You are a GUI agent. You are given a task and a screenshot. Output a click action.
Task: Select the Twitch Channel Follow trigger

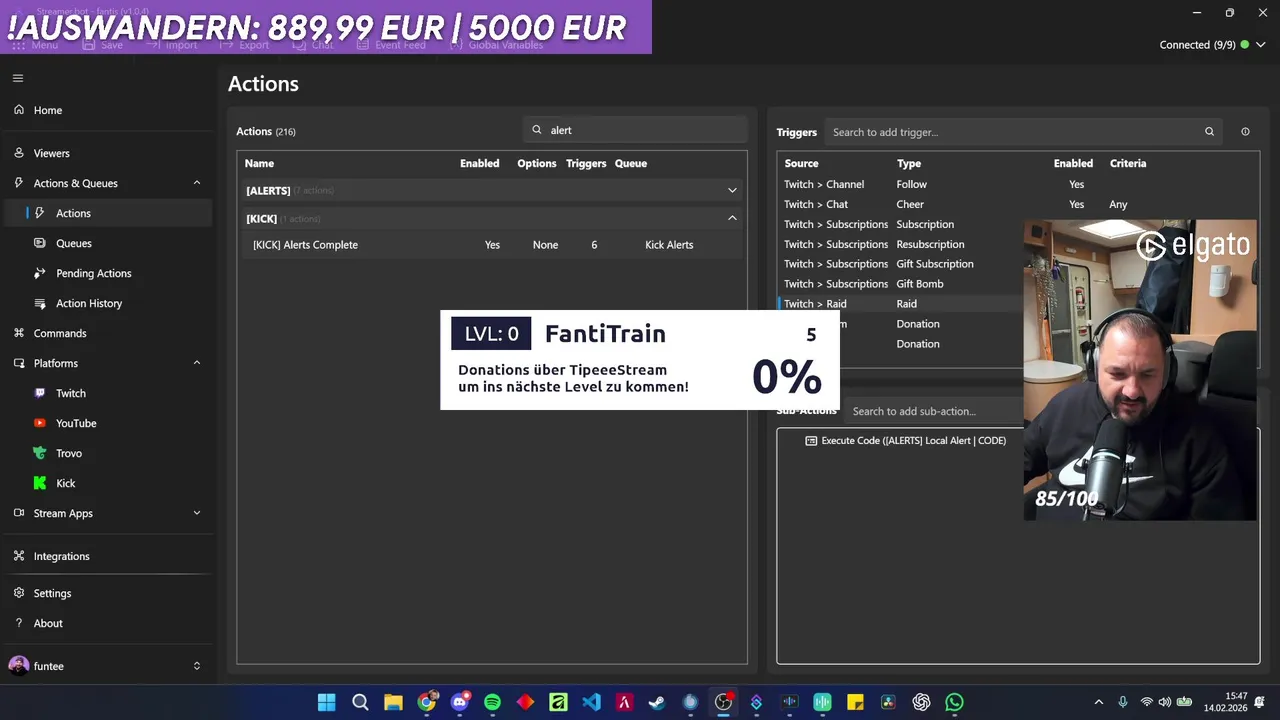click(1017, 184)
